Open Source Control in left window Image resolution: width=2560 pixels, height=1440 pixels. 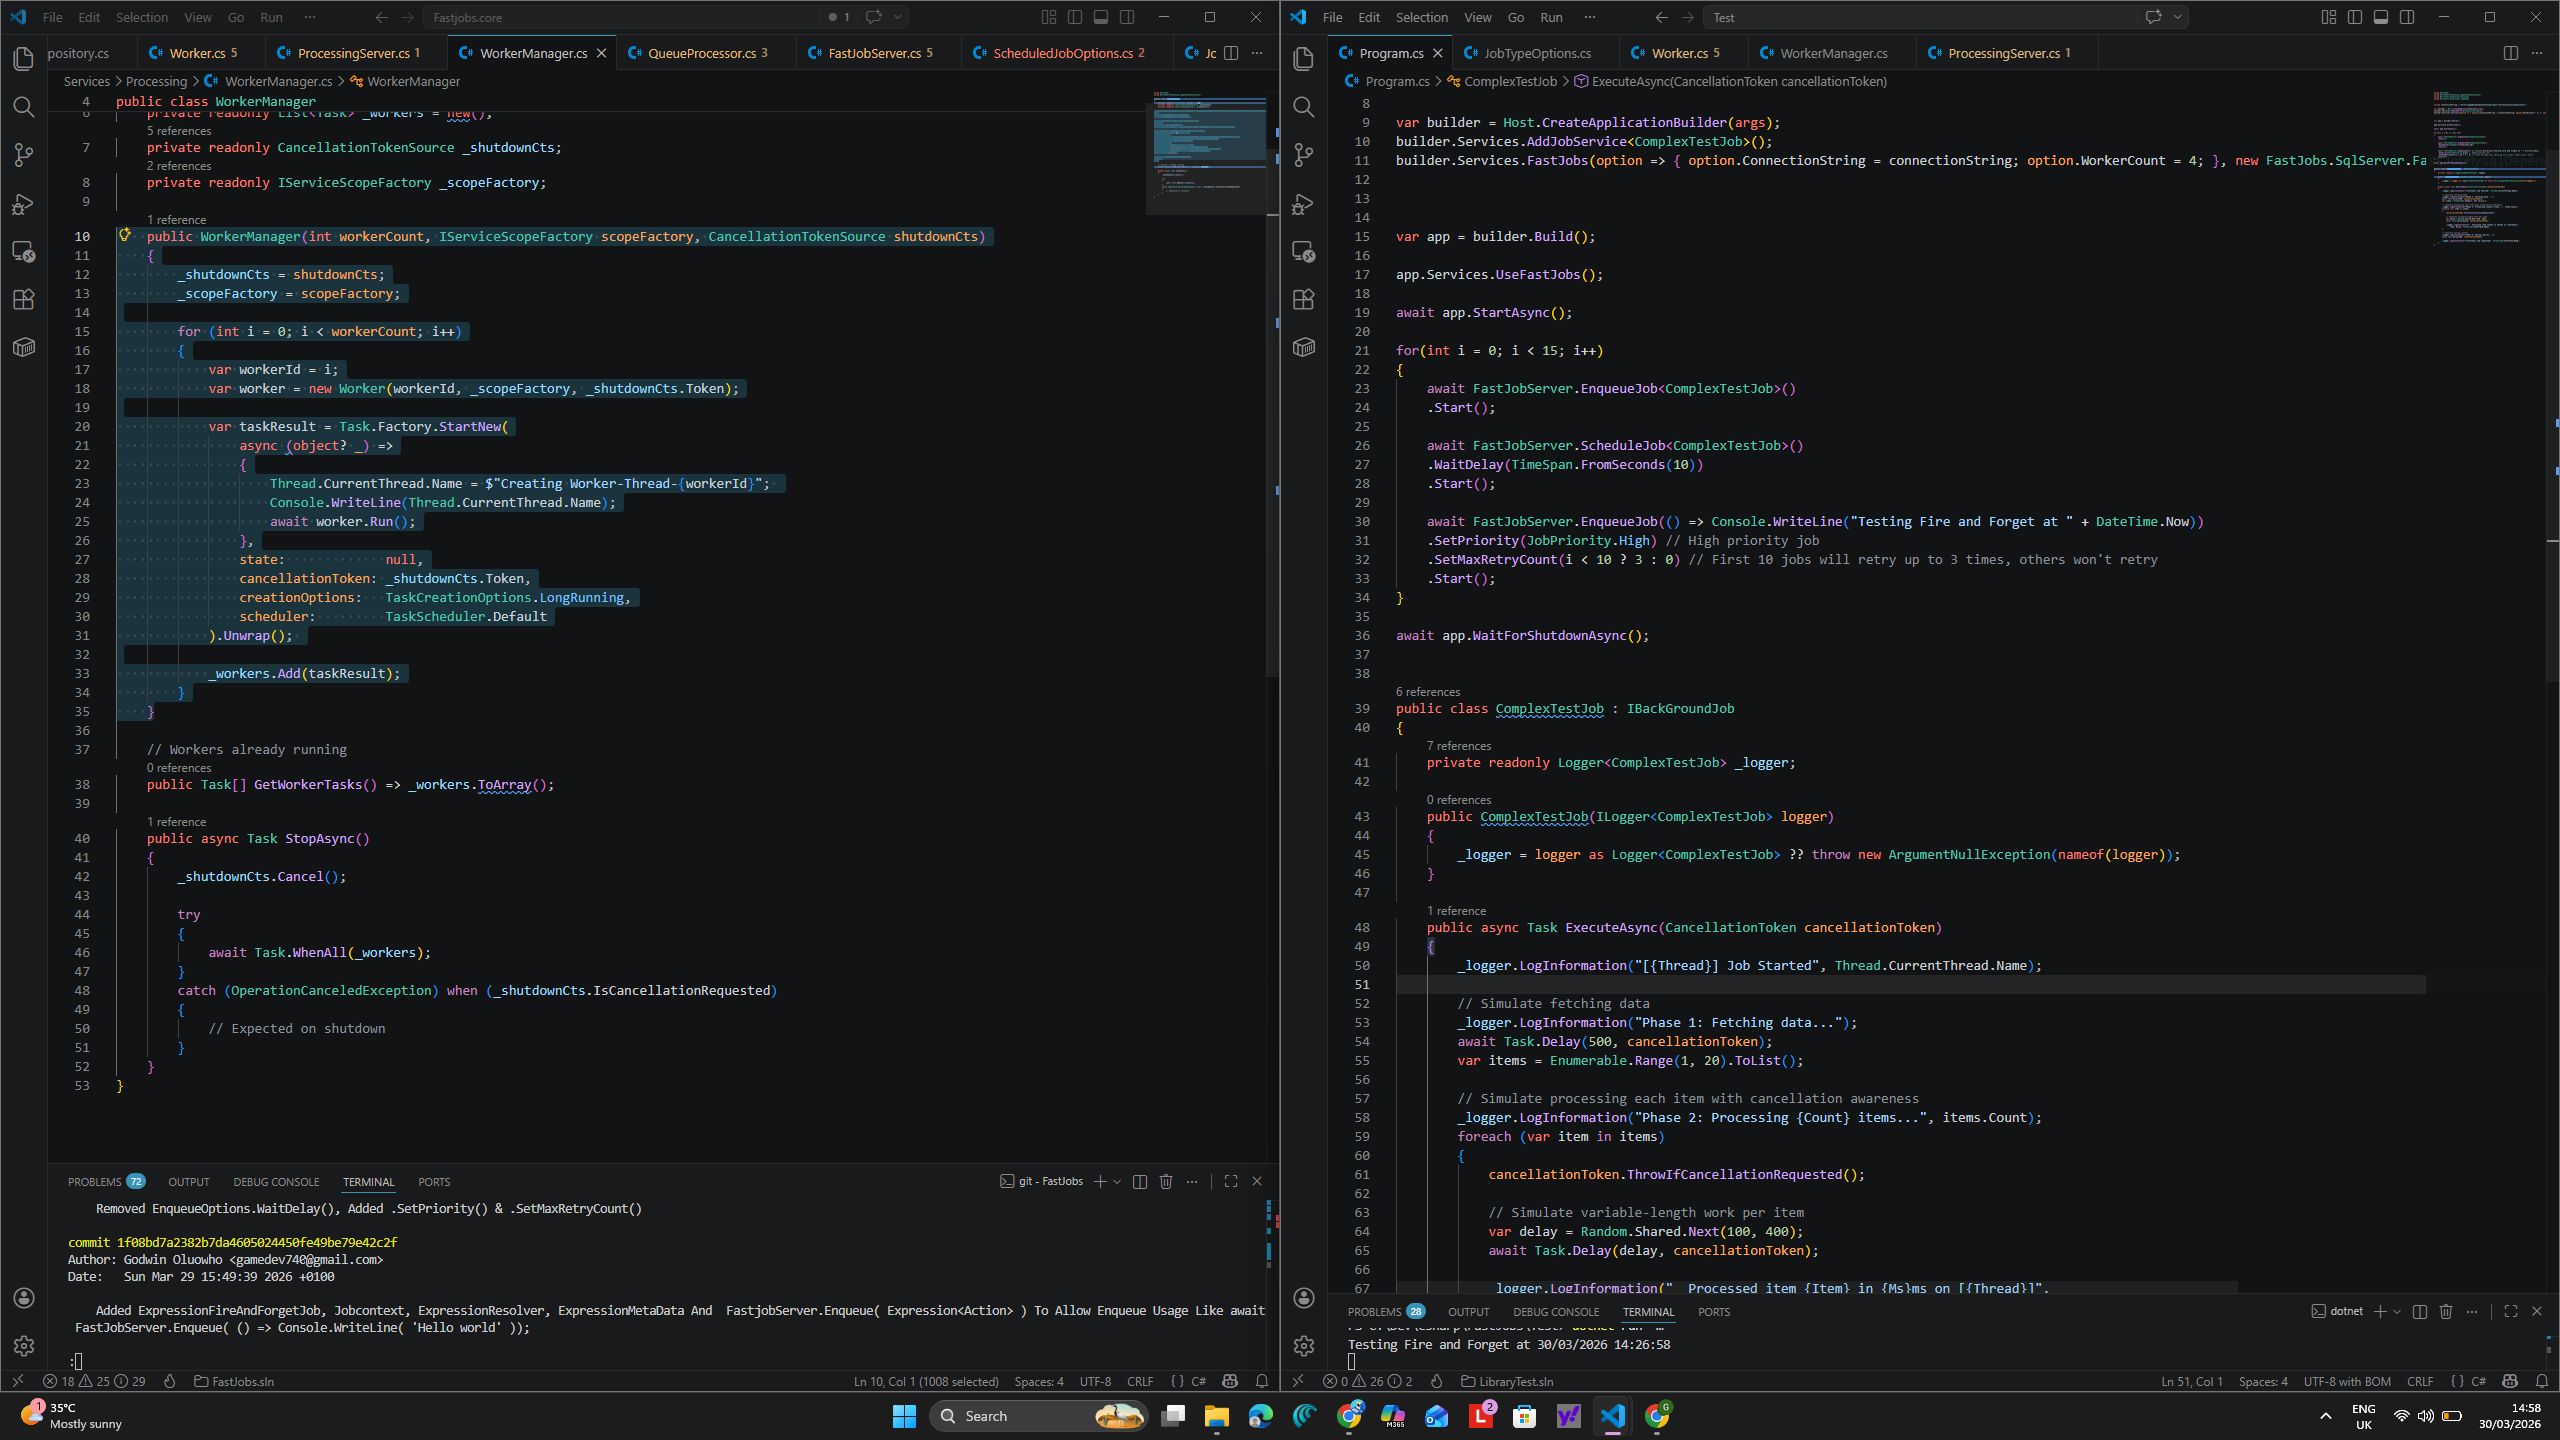[24, 155]
